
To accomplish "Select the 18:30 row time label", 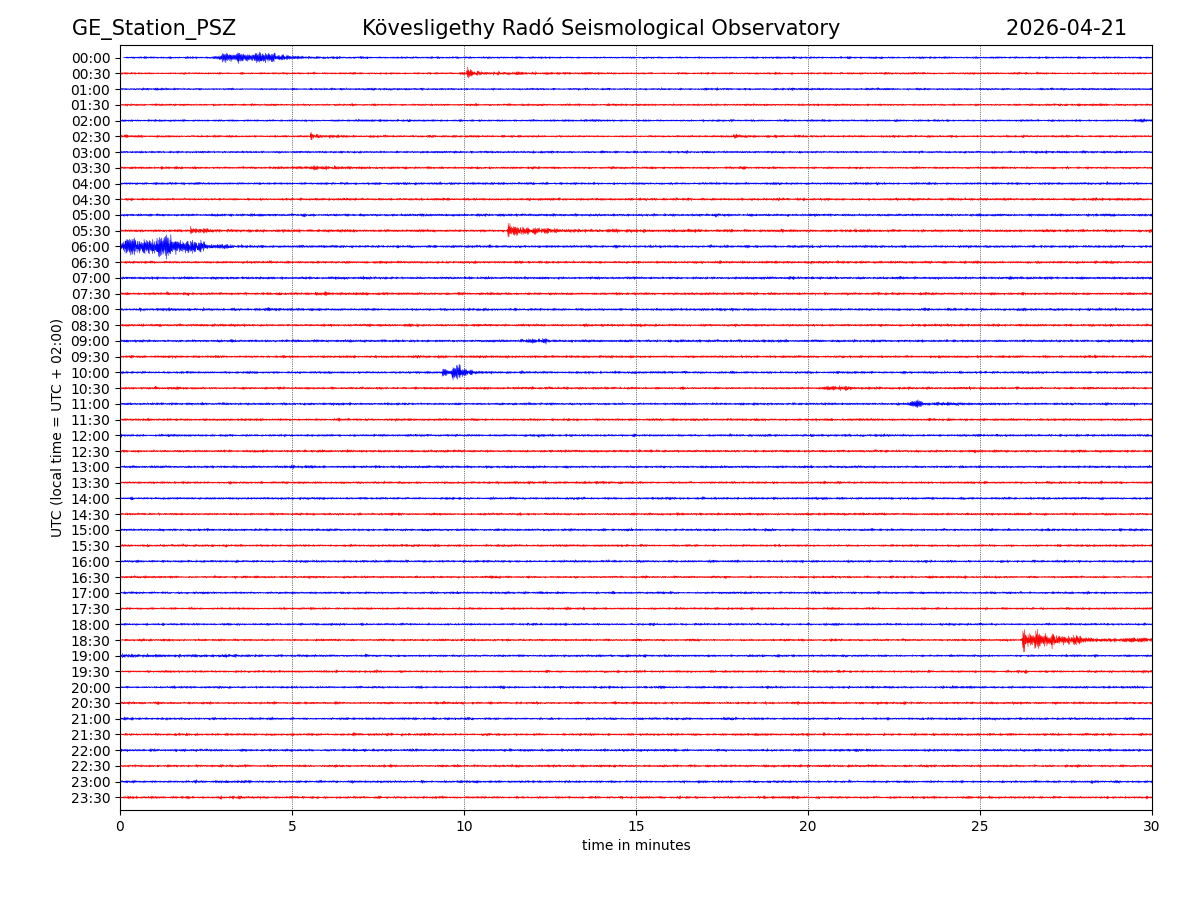I will point(91,640).
